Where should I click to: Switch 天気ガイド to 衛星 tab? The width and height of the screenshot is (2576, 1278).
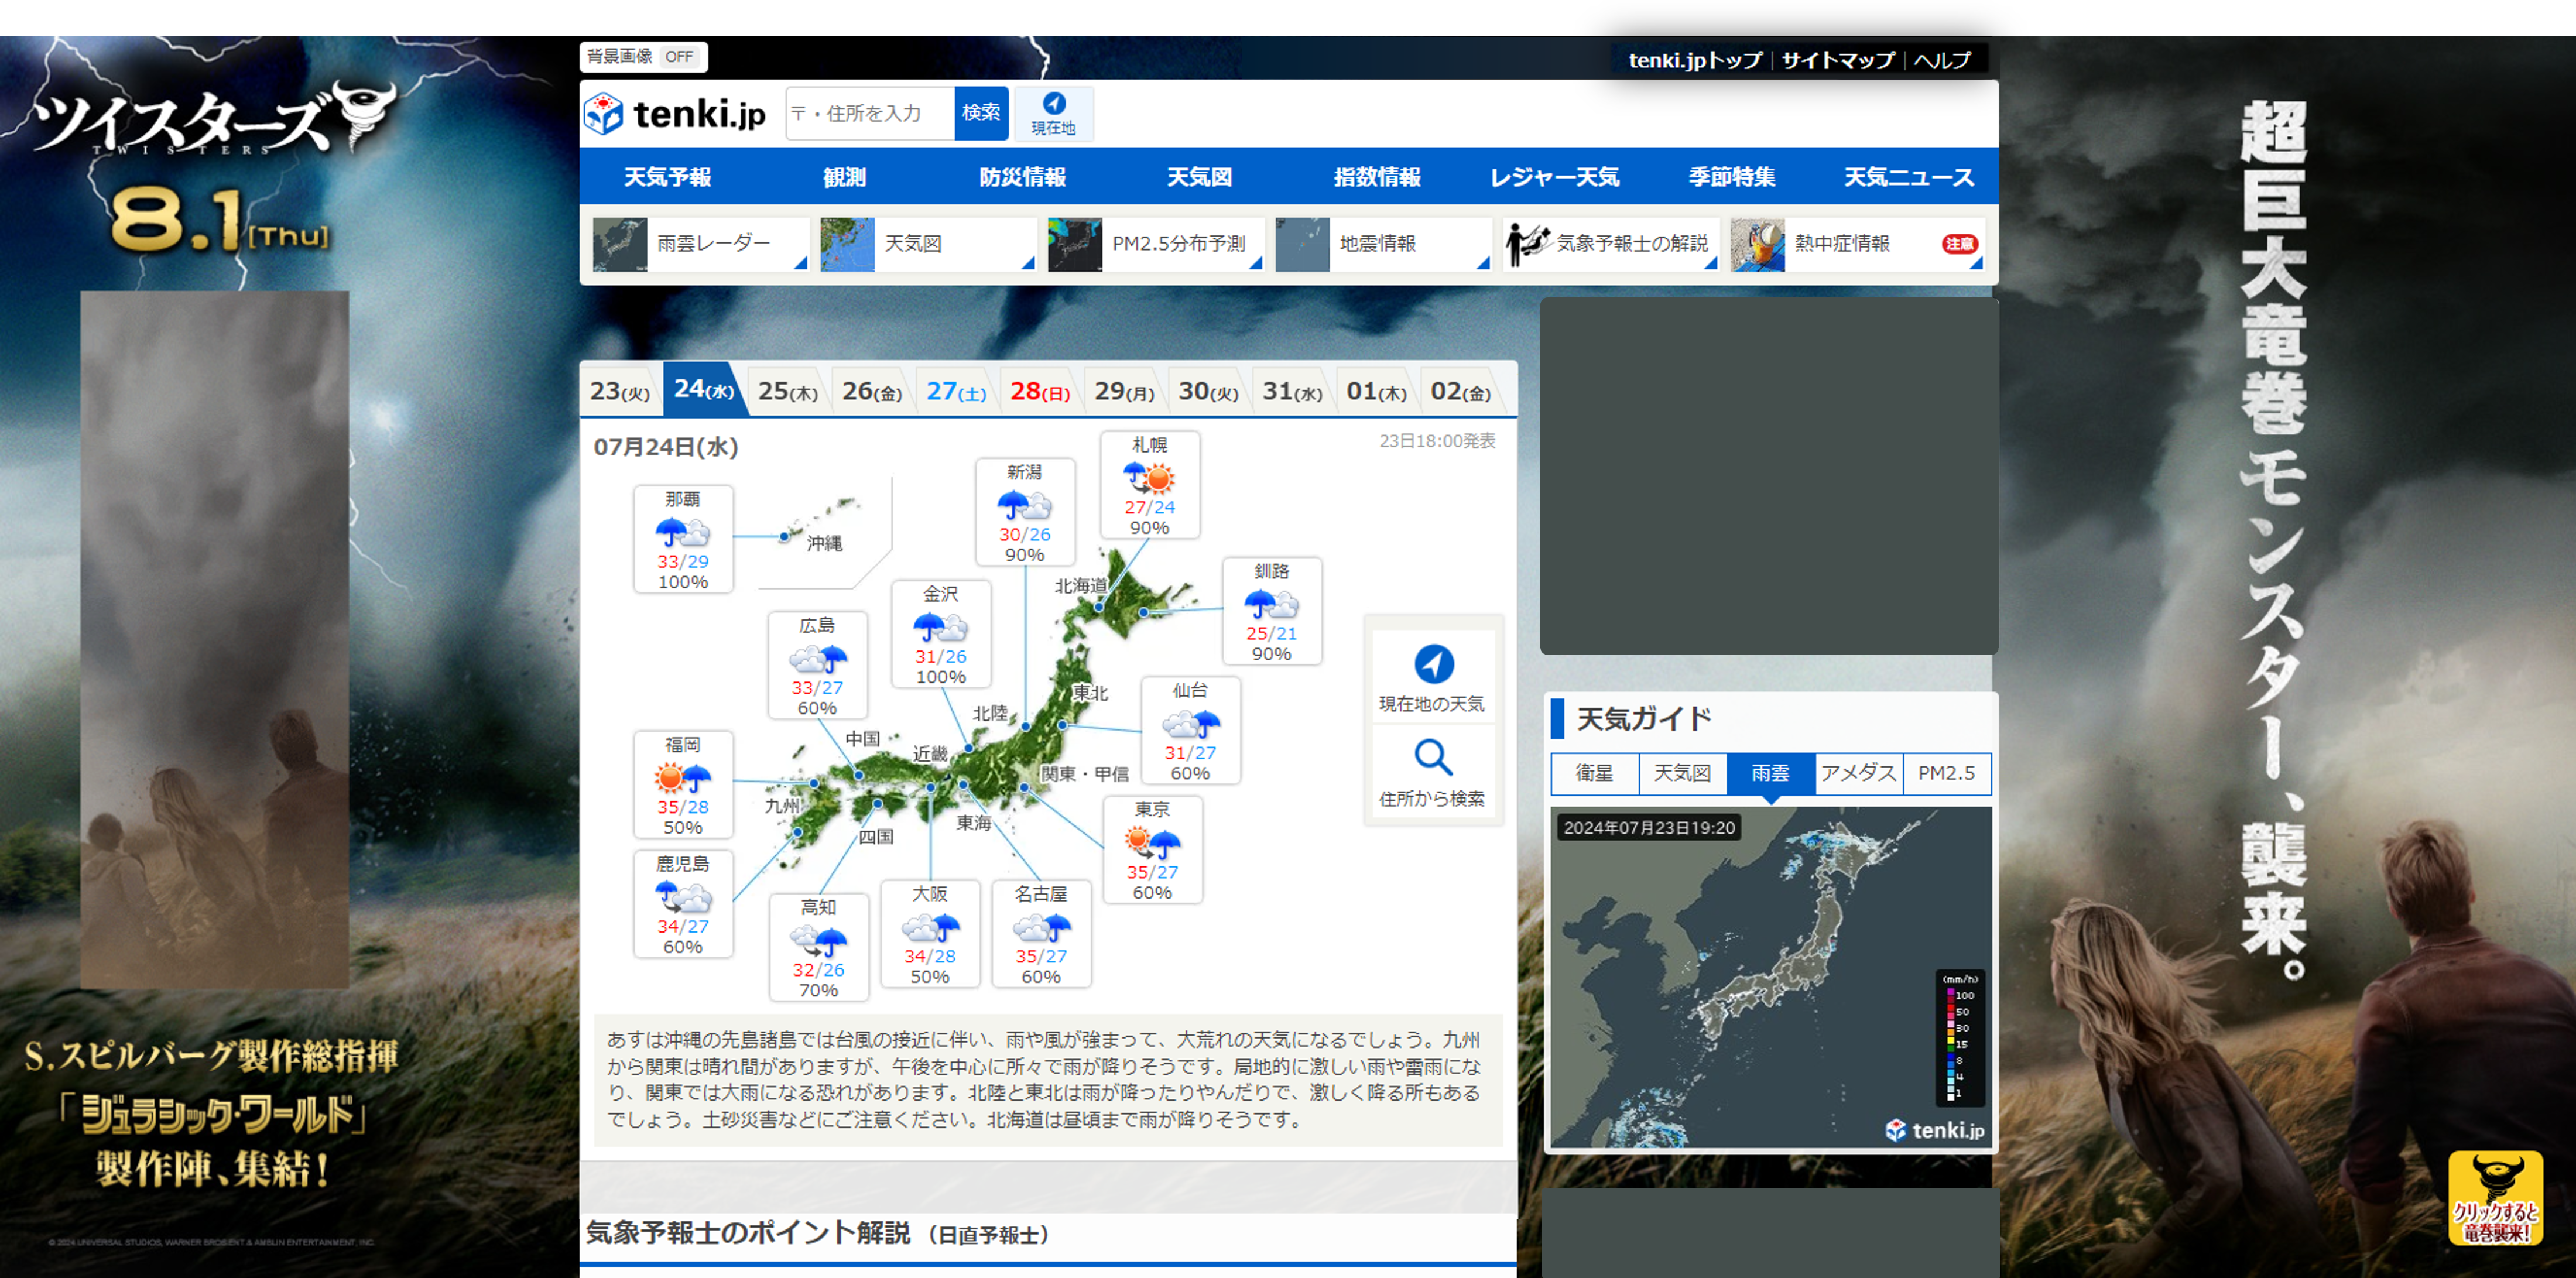tap(1594, 773)
